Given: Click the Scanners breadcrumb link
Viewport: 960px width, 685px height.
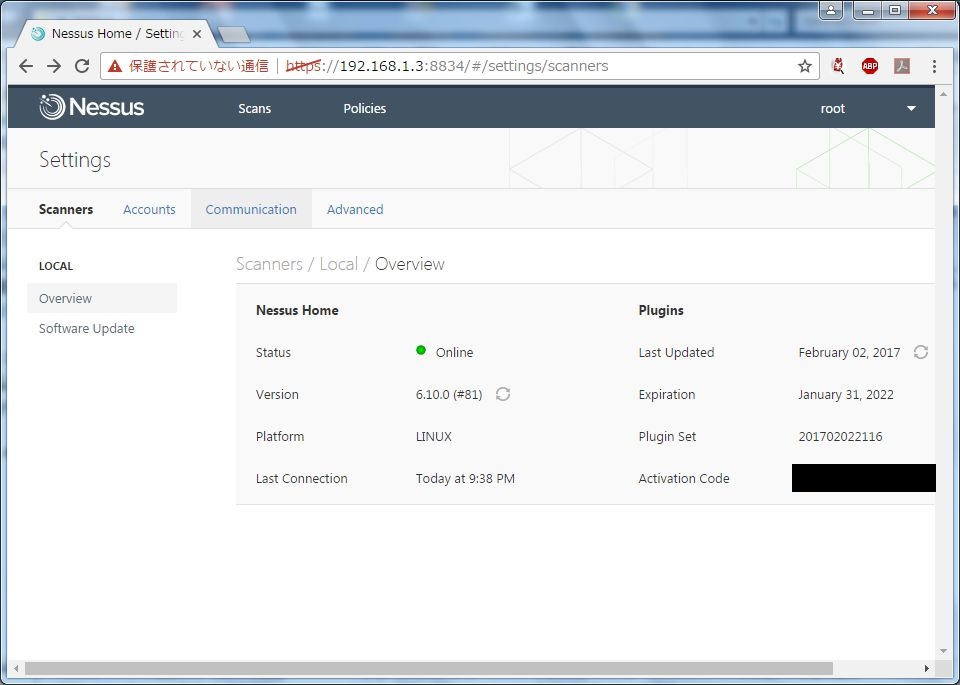Looking at the screenshot, I should coord(269,264).
